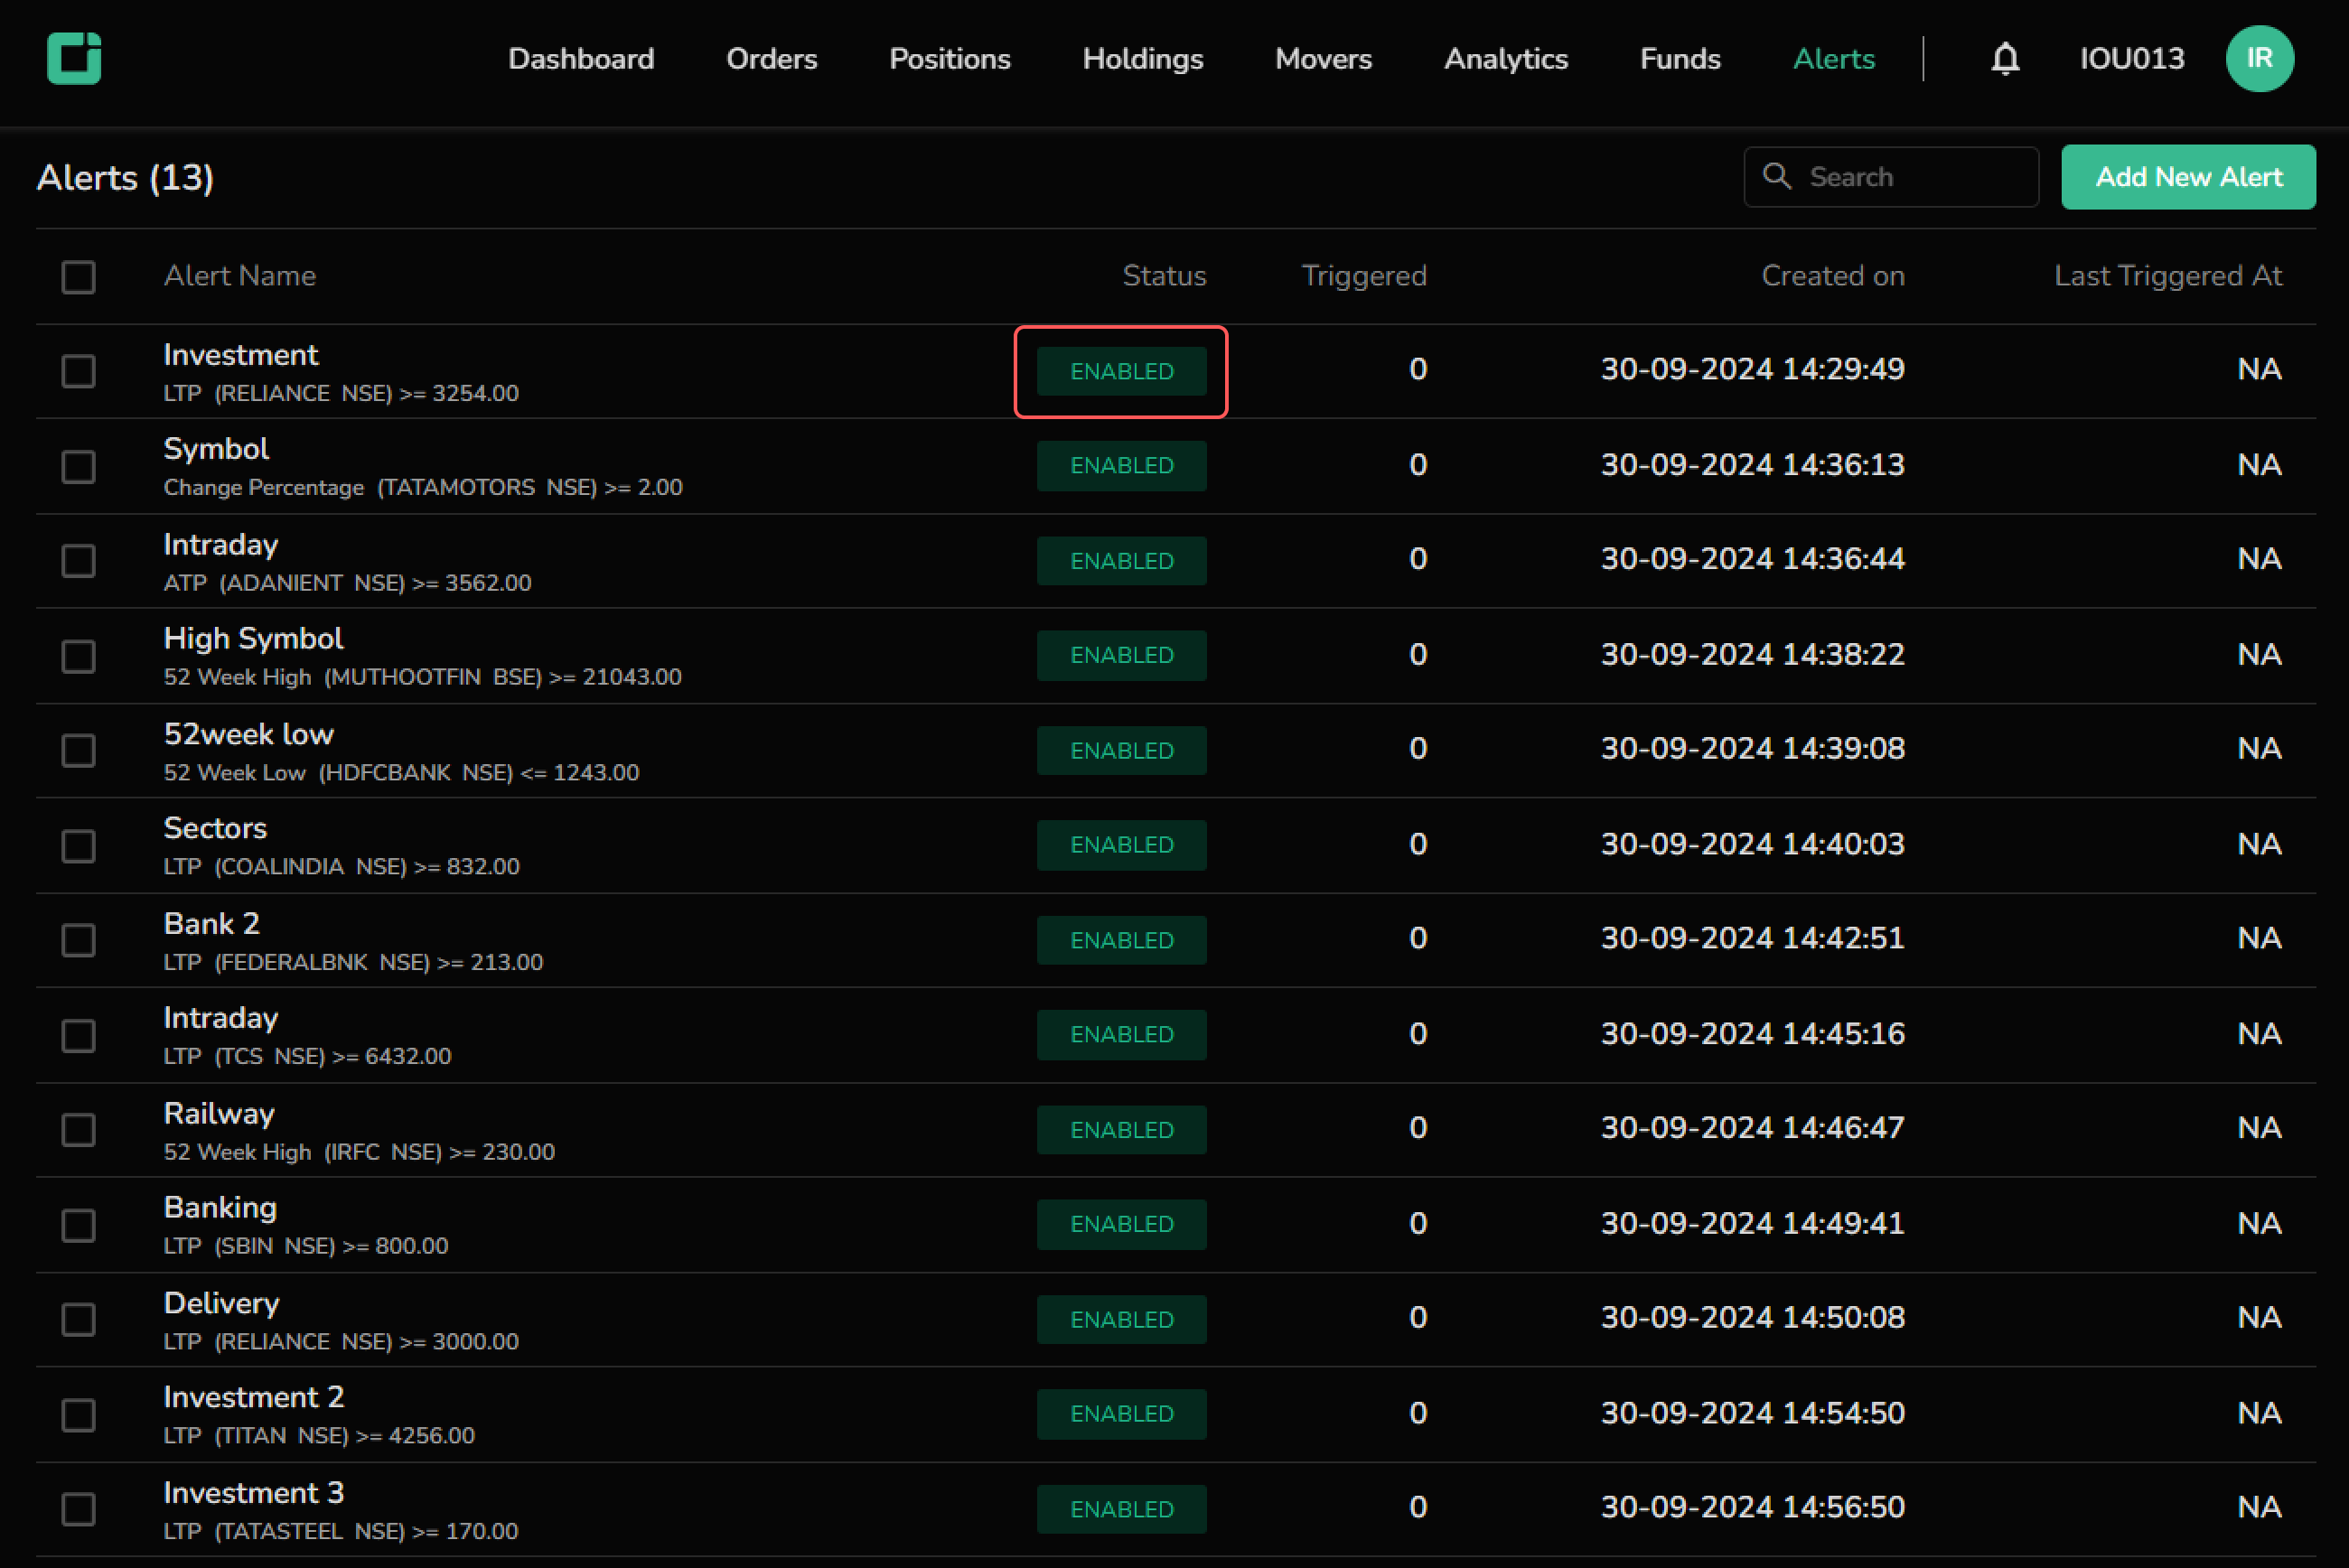Toggle the select-all alerts checkbox in header
This screenshot has width=2349, height=1568.
click(x=78, y=277)
